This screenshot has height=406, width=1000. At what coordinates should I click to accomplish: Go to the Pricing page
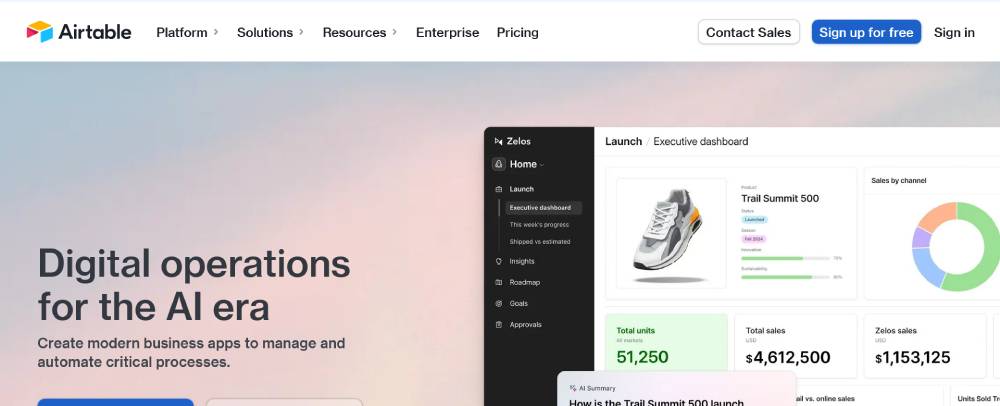[x=517, y=33]
